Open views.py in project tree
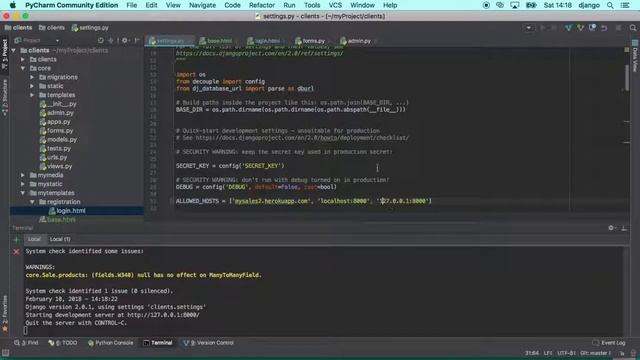Viewport: 640px width, 360px height. point(56,167)
